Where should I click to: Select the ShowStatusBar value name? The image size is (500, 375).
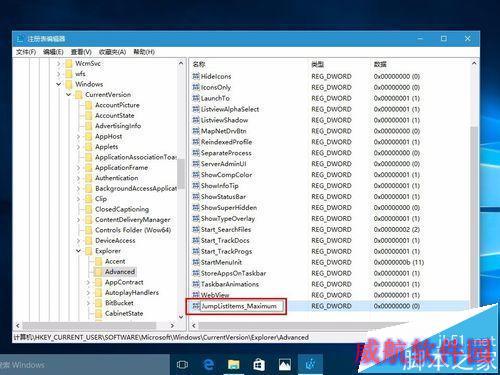point(223,197)
